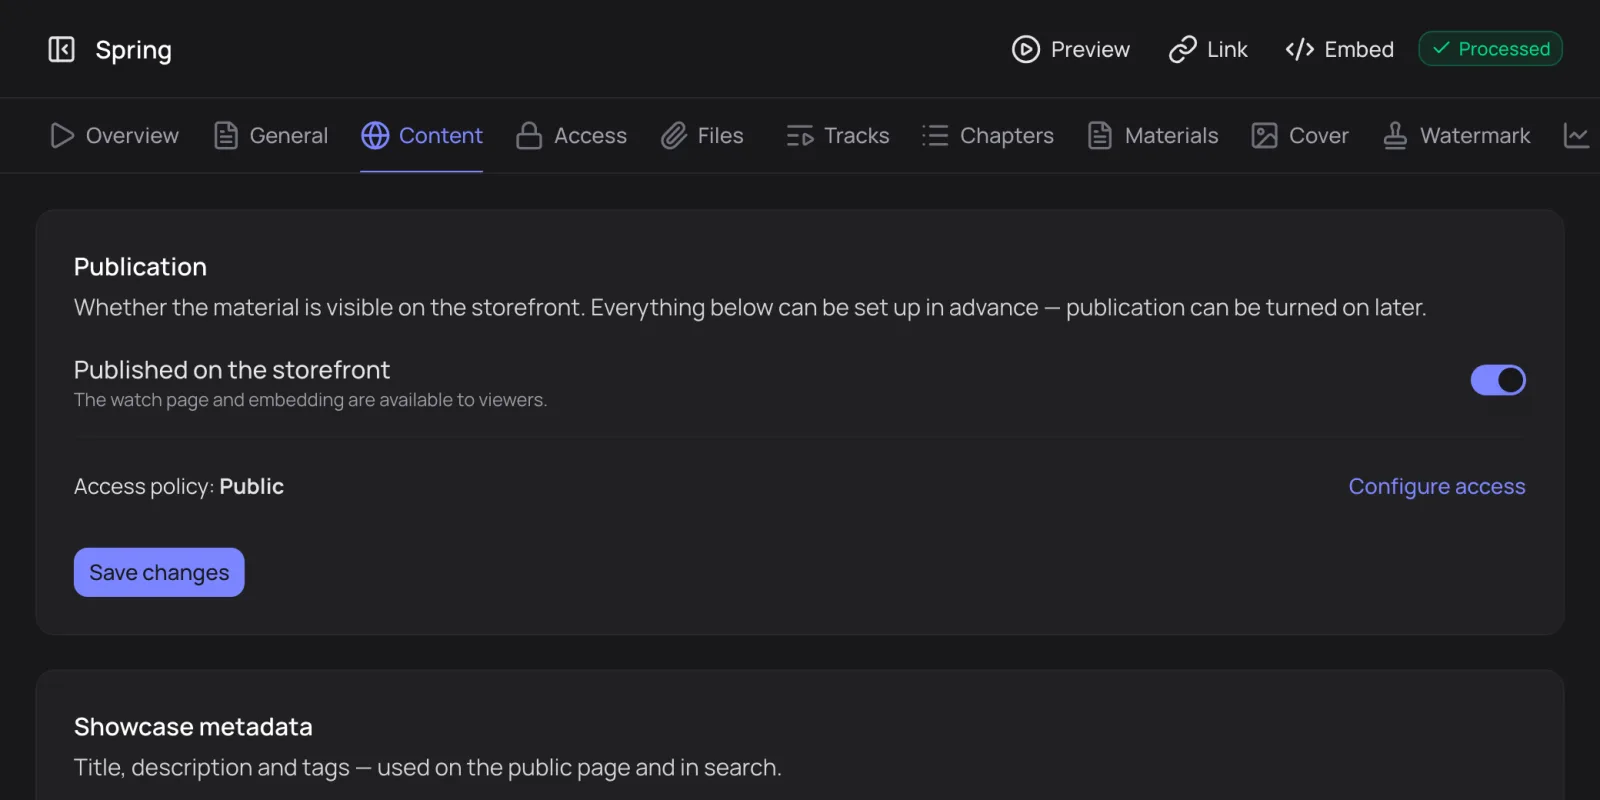Click the Publication section heading

tap(140, 267)
